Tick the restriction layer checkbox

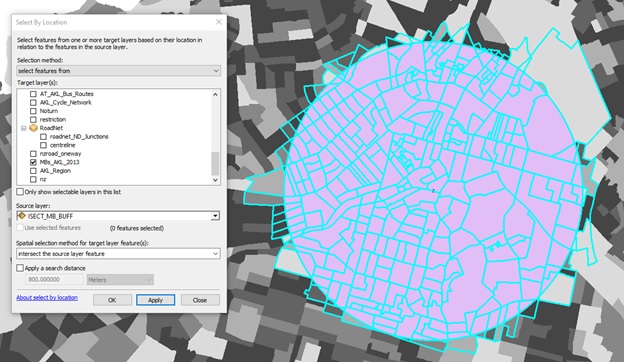33,120
